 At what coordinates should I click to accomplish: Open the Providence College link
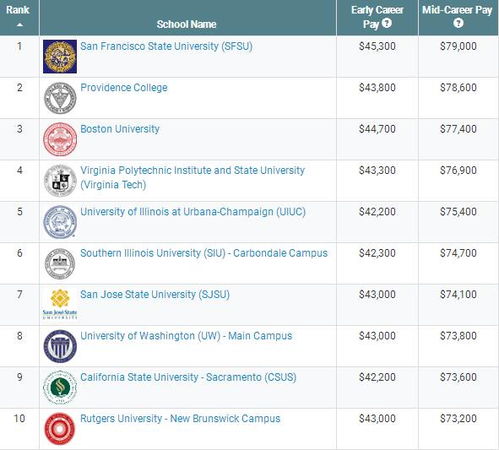coord(124,87)
